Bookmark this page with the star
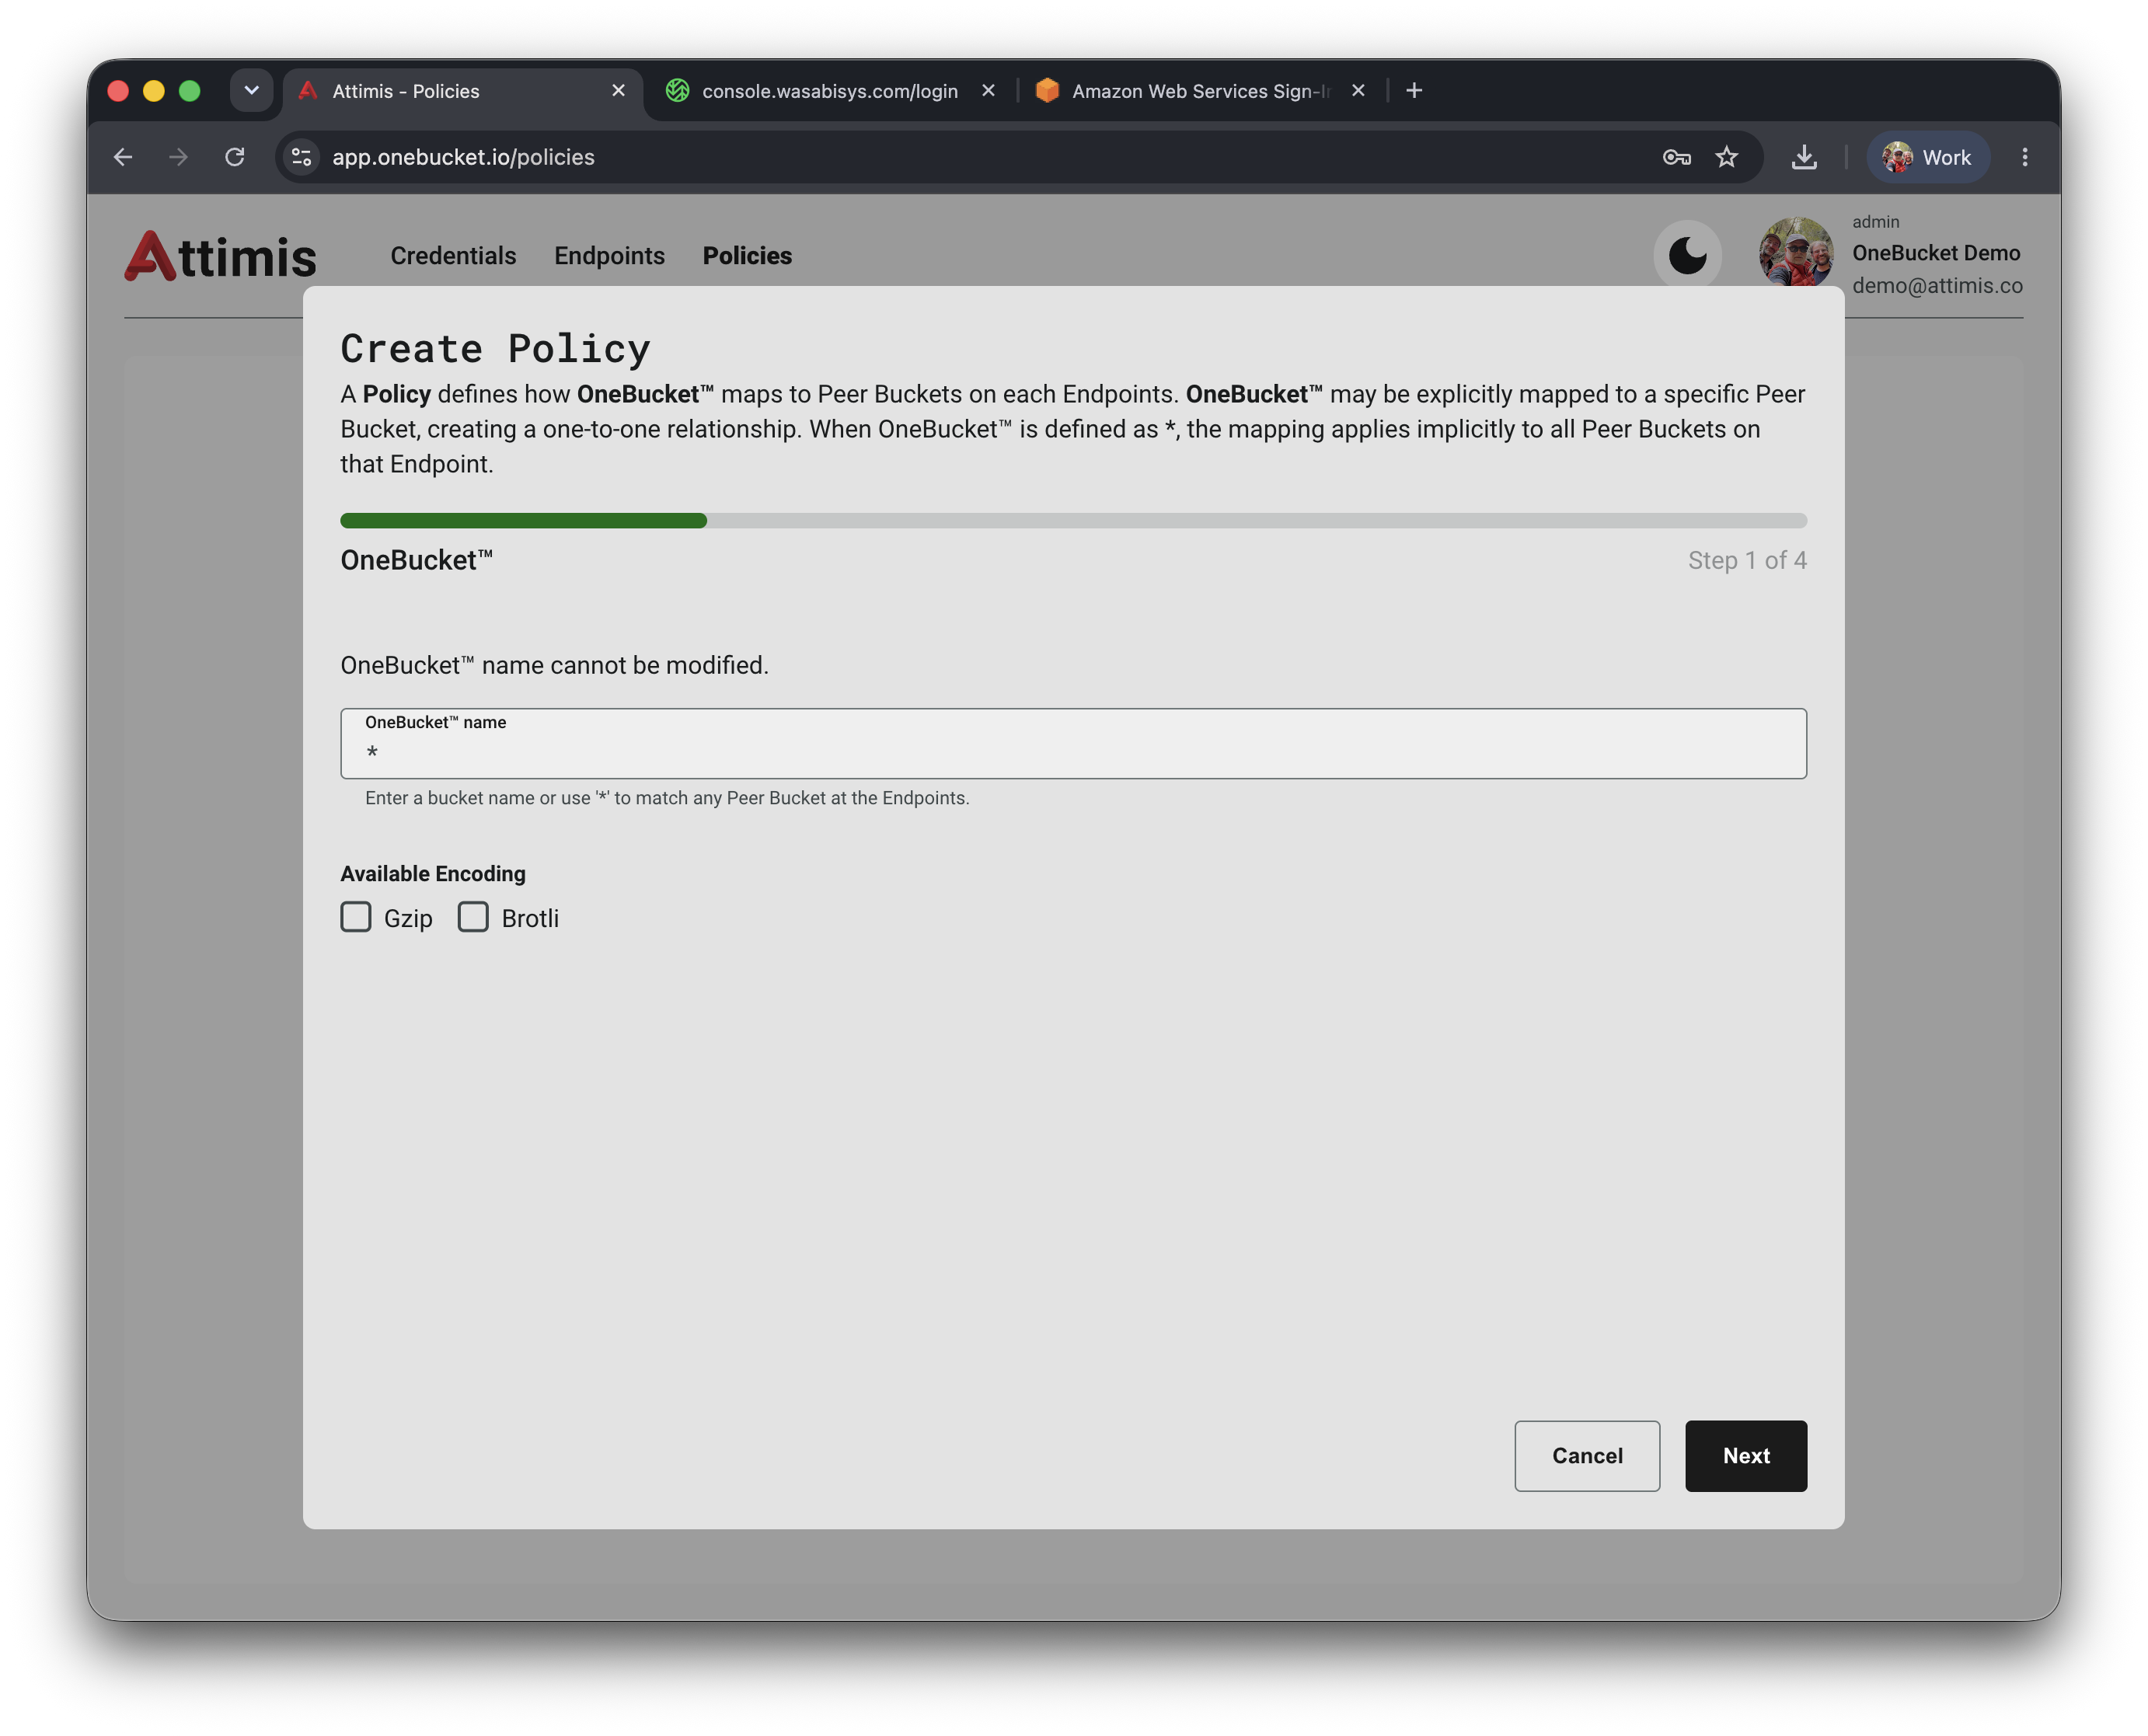This screenshot has width=2148, height=1736. (1727, 157)
